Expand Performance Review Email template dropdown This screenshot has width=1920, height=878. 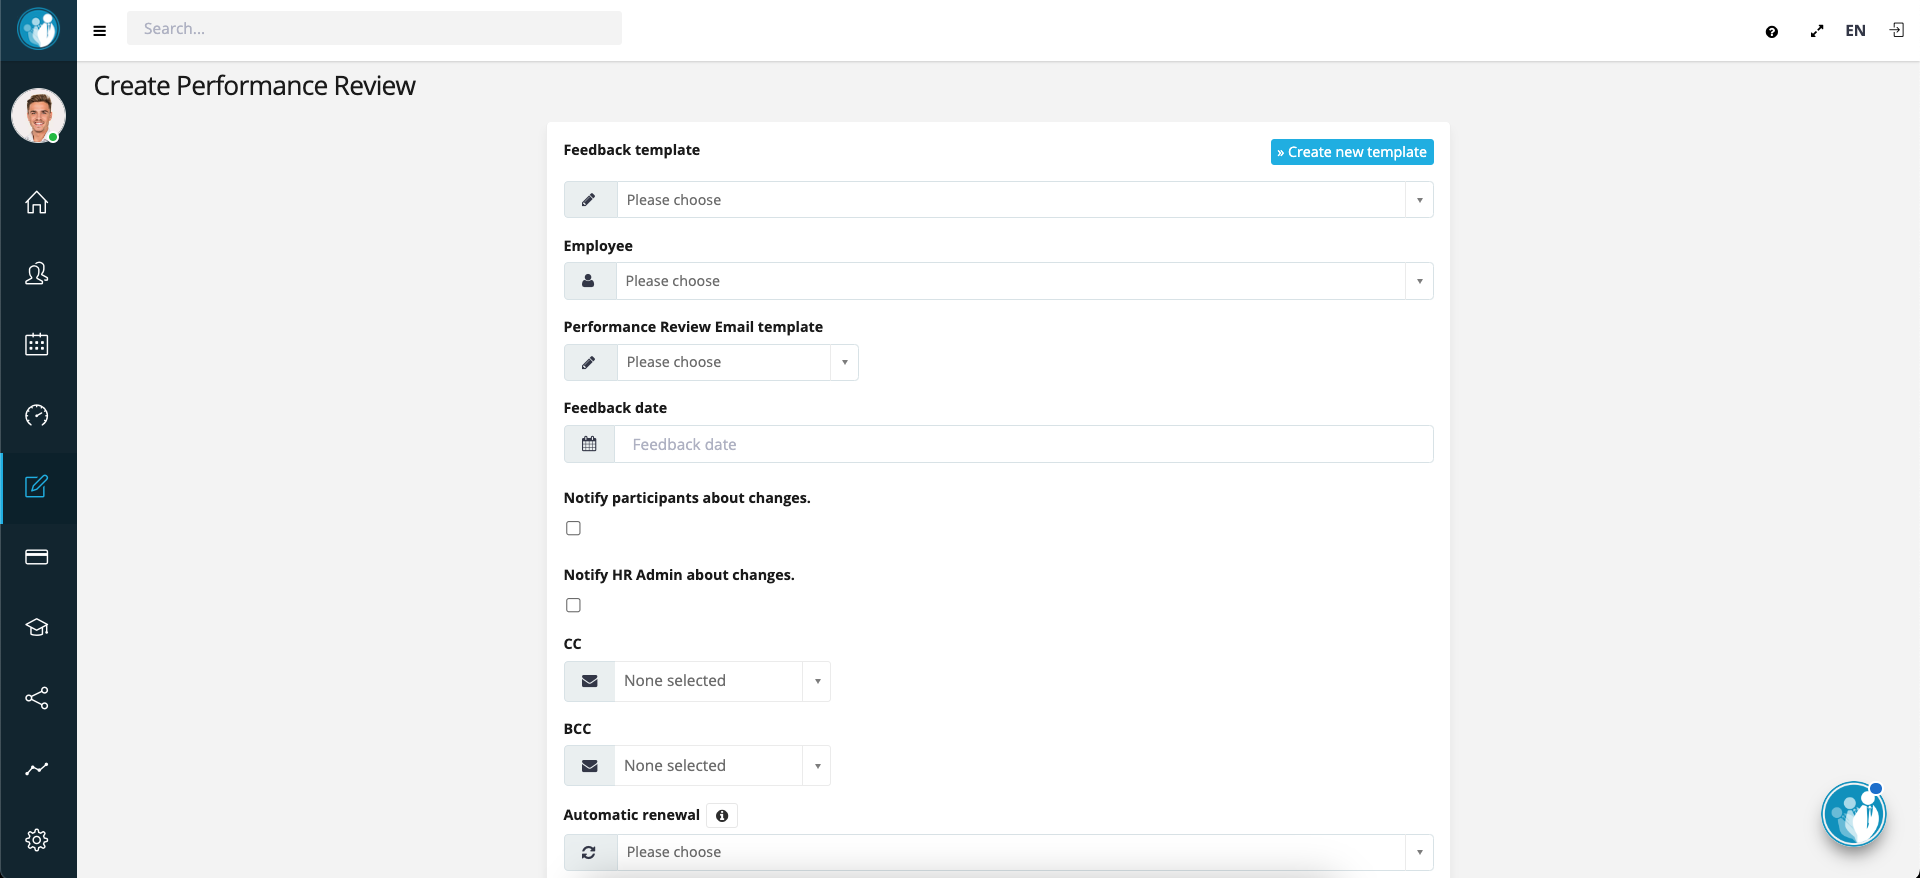coord(736,362)
